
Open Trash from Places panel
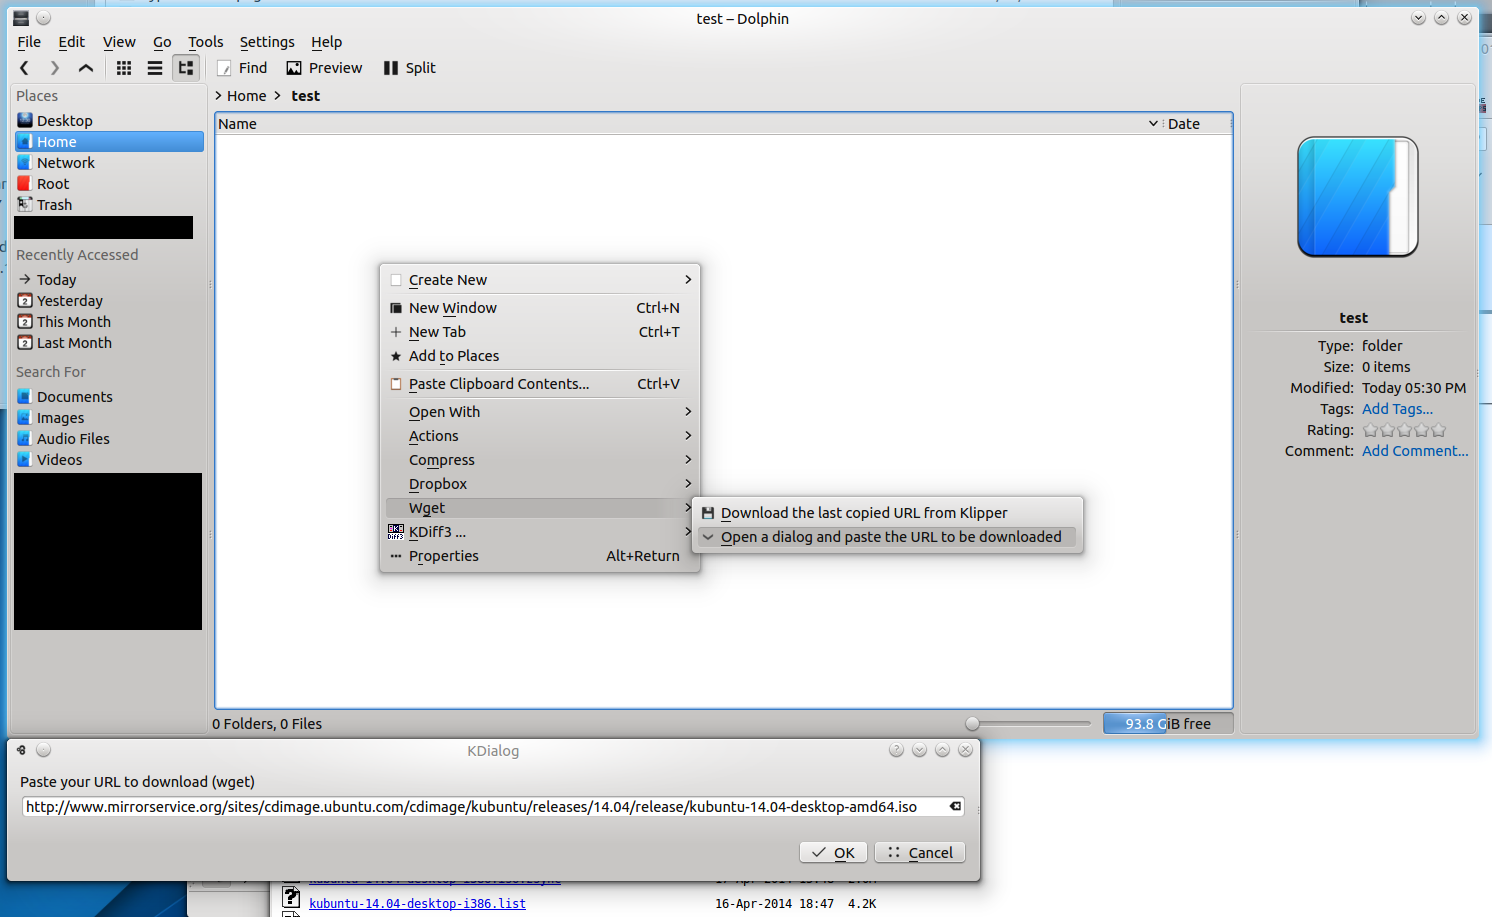[109, 204]
